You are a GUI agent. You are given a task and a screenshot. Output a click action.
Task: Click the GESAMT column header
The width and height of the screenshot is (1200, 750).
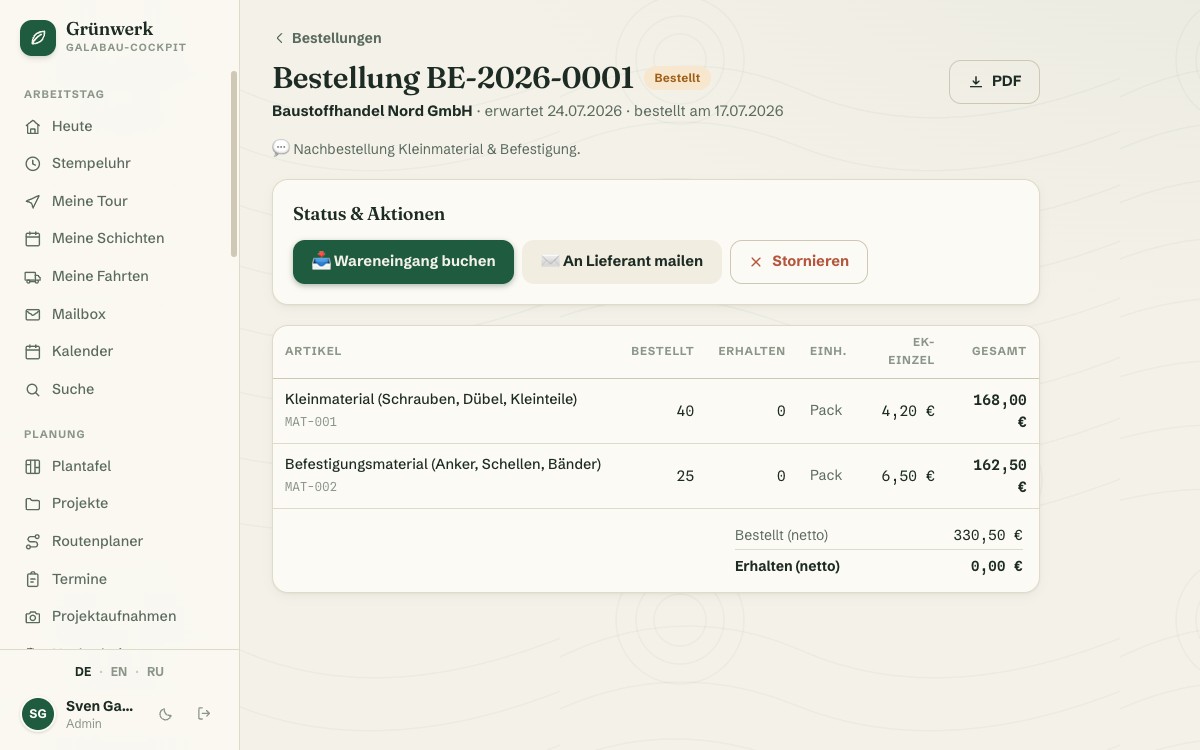(x=999, y=351)
